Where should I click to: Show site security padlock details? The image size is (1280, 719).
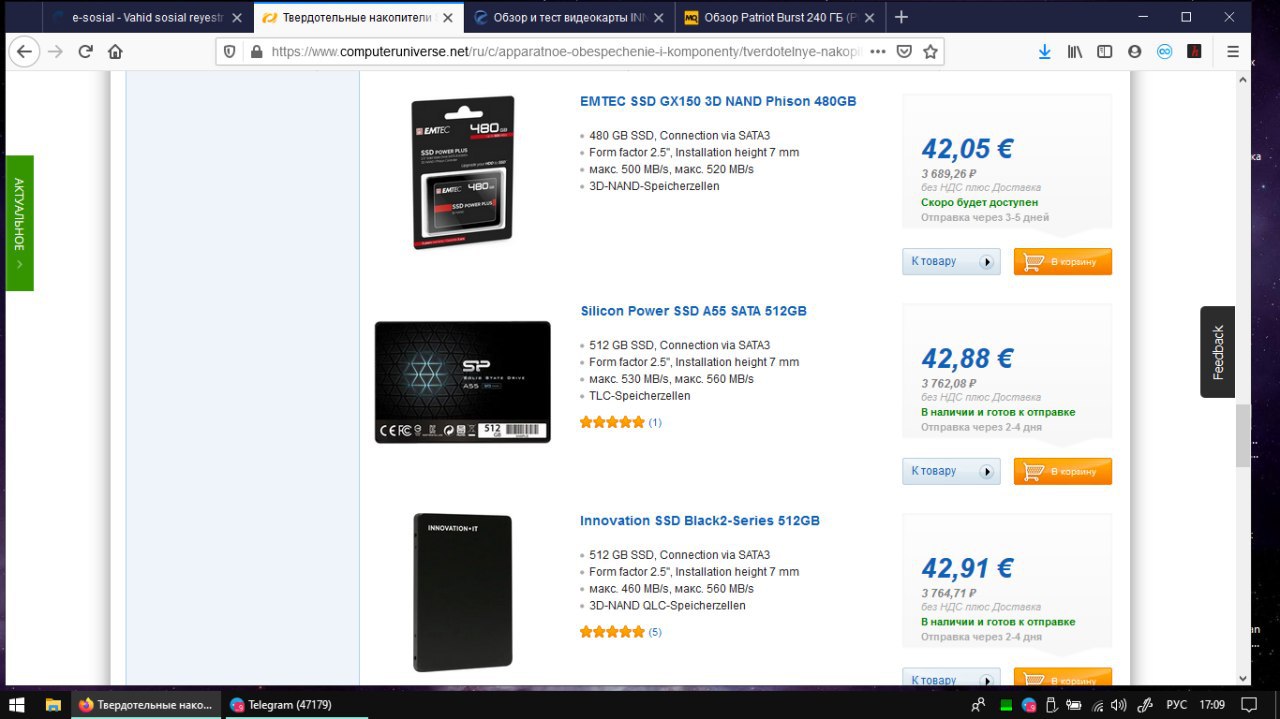(256, 52)
